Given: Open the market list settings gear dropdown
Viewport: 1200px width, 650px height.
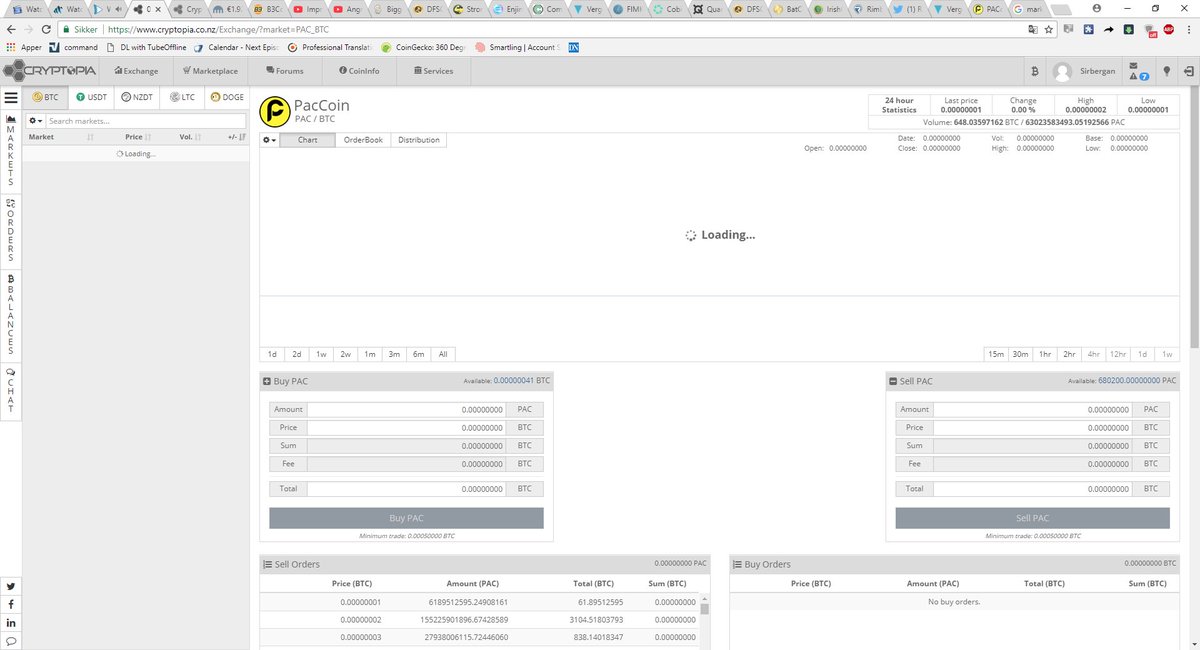Looking at the screenshot, I should 35,121.
